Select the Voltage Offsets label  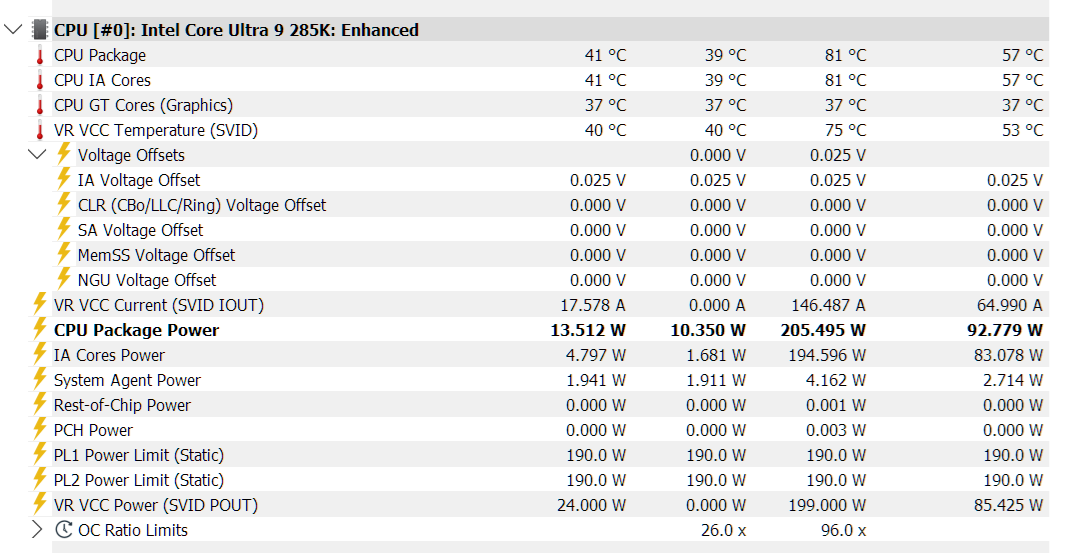[131, 155]
